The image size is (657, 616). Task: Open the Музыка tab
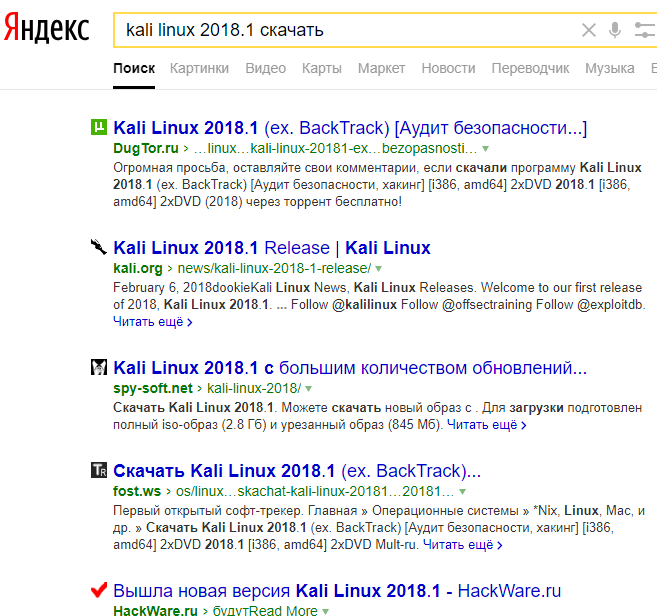click(610, 68)
